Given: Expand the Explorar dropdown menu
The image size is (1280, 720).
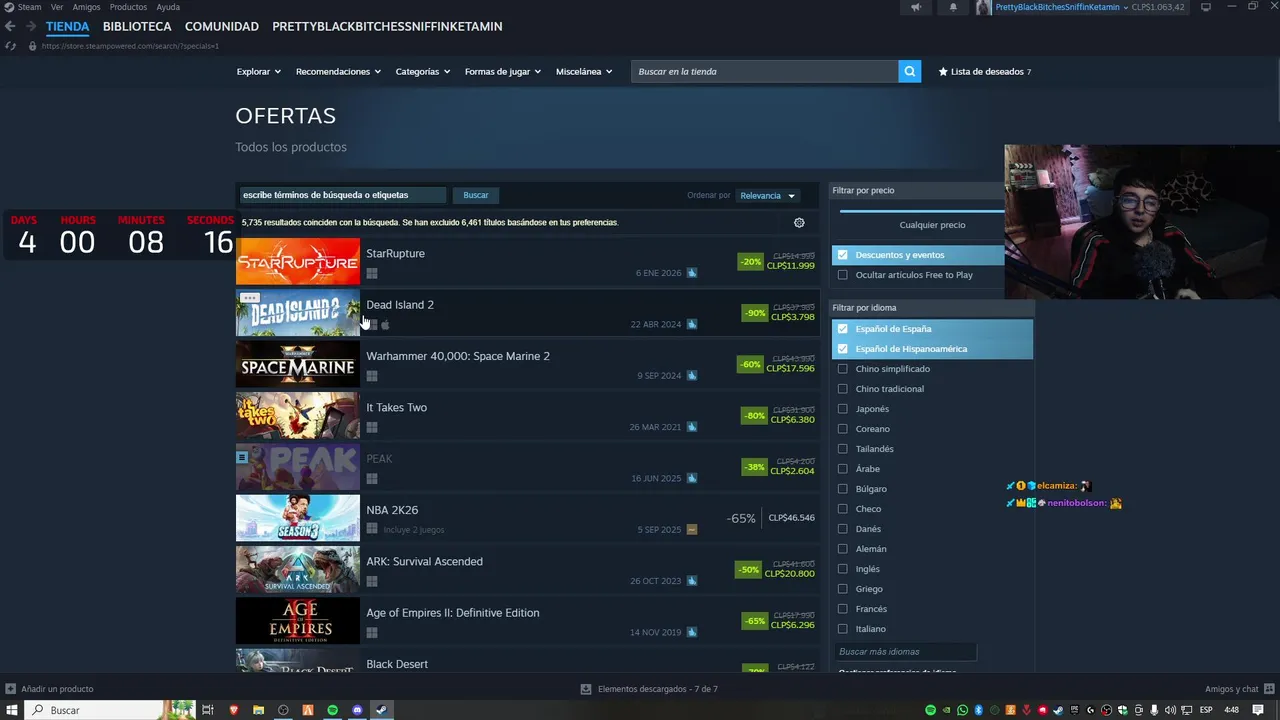Looking at the screenshot, I should coord(259,72).
